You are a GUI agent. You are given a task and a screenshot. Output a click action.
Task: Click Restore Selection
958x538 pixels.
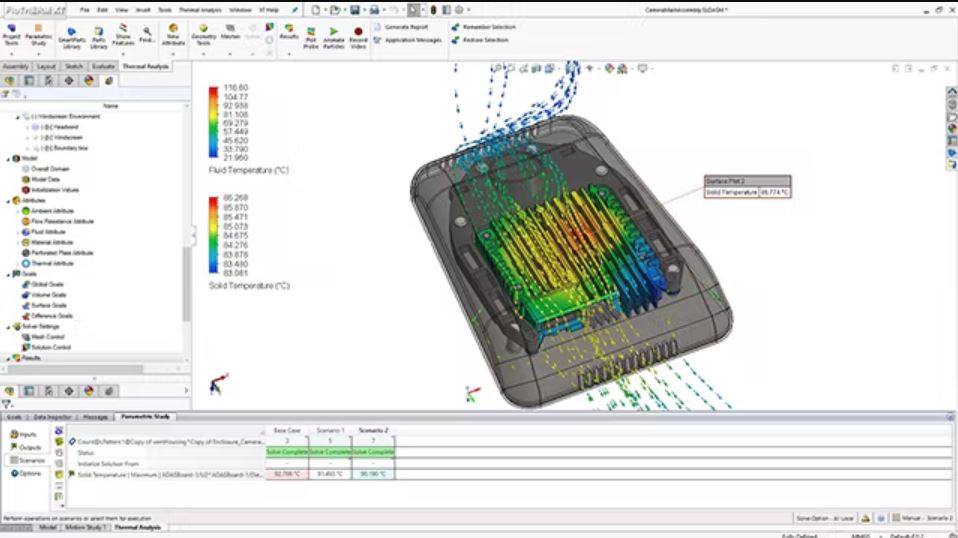click(x=480, y=40)
